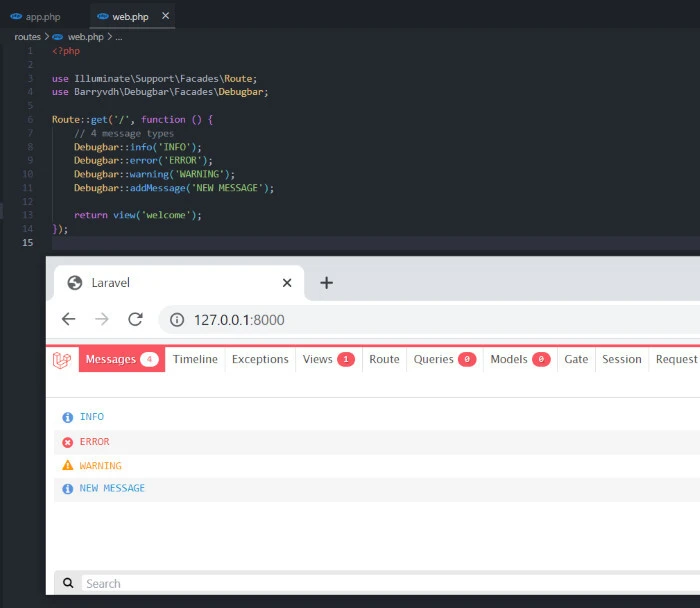Open the Exceptions tab in Debugbar

260,360
